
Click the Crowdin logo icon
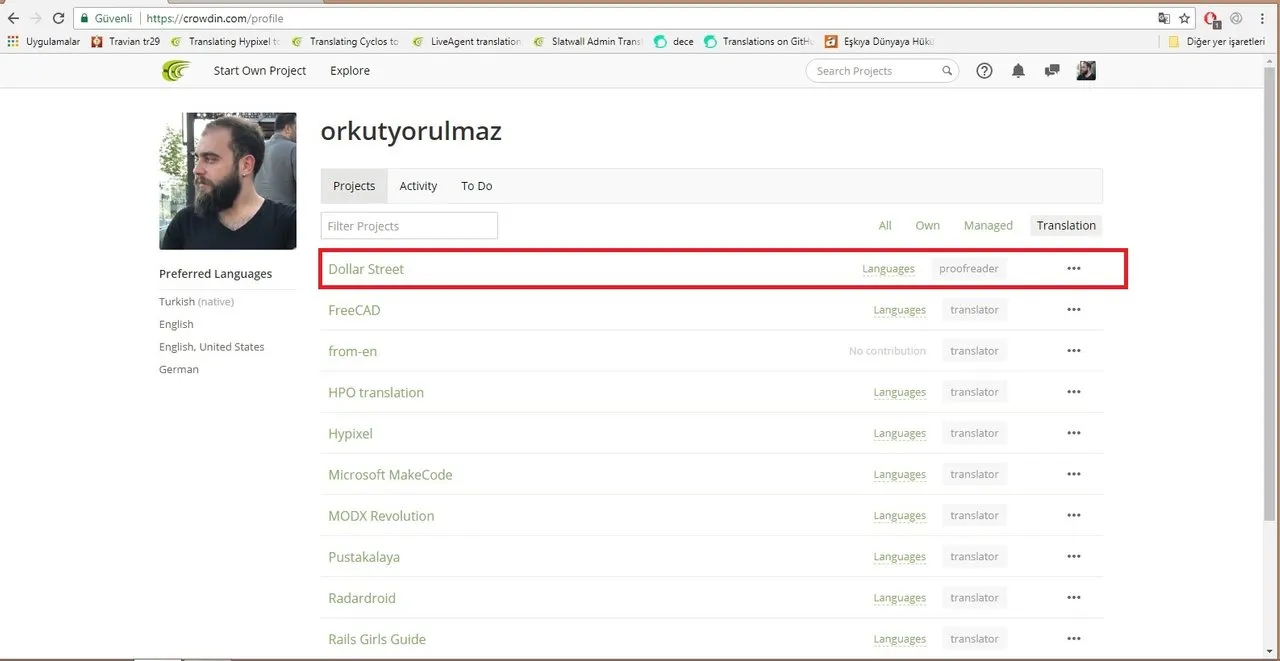[x=176, y=71]
